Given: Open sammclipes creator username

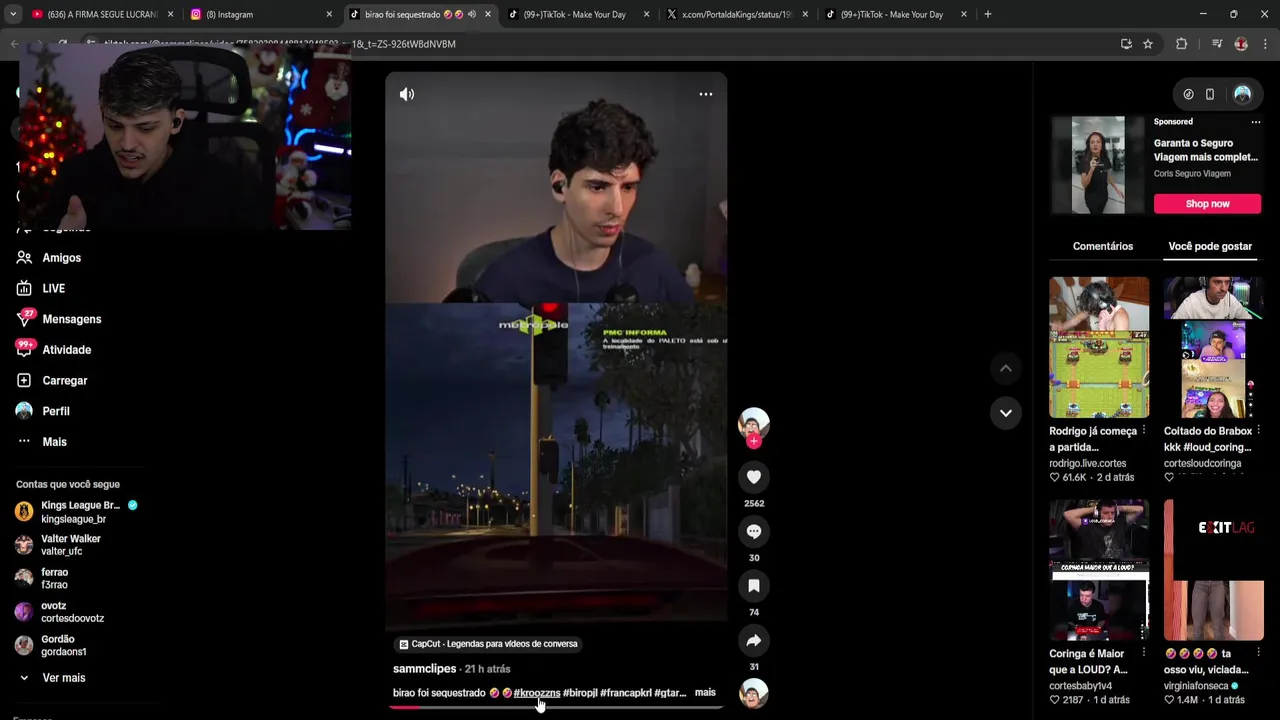Looking at the screenshot, I should [x=424, y=668].
